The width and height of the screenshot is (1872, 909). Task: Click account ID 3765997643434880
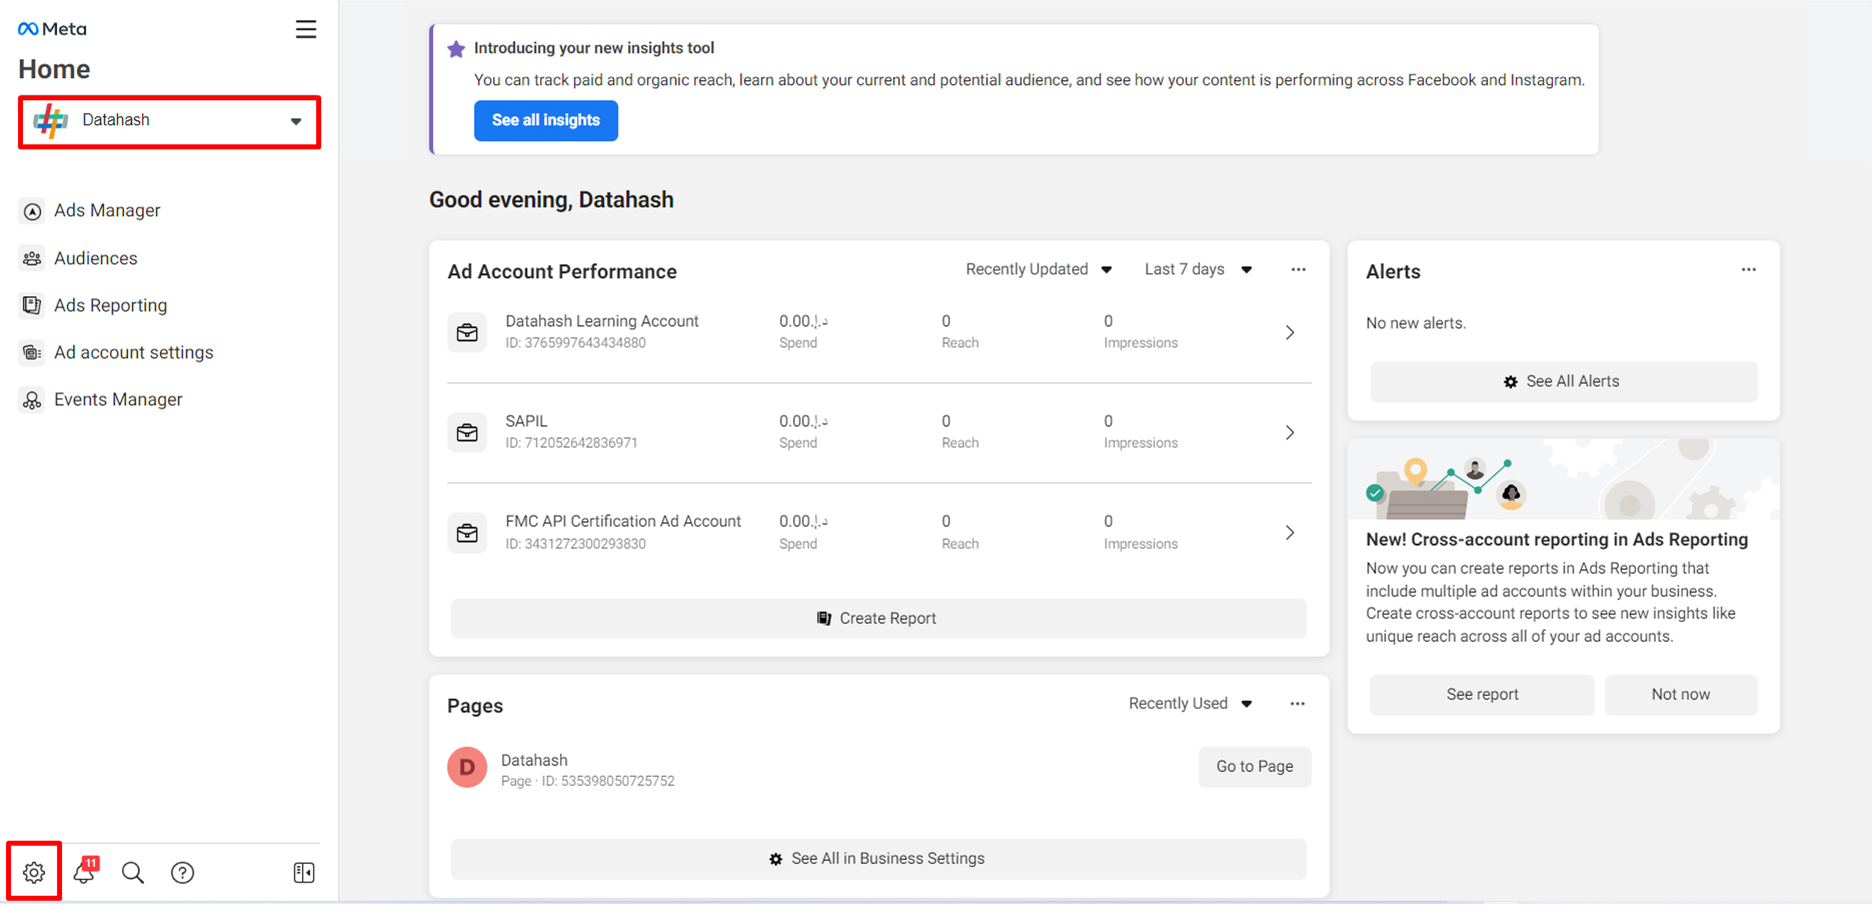point(575,343)
